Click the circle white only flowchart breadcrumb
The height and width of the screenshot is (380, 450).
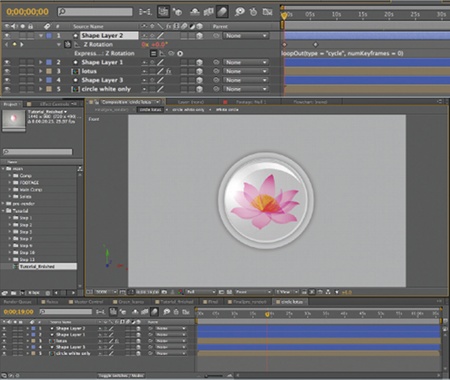tap(188, 110)
